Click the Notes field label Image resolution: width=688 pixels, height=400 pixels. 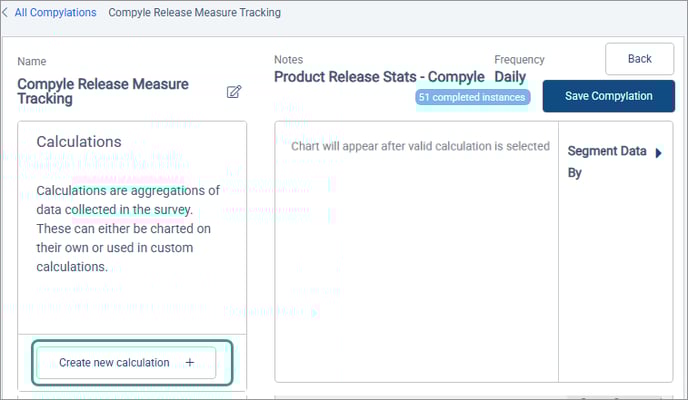pyautogui.click(x=289, y=60)
